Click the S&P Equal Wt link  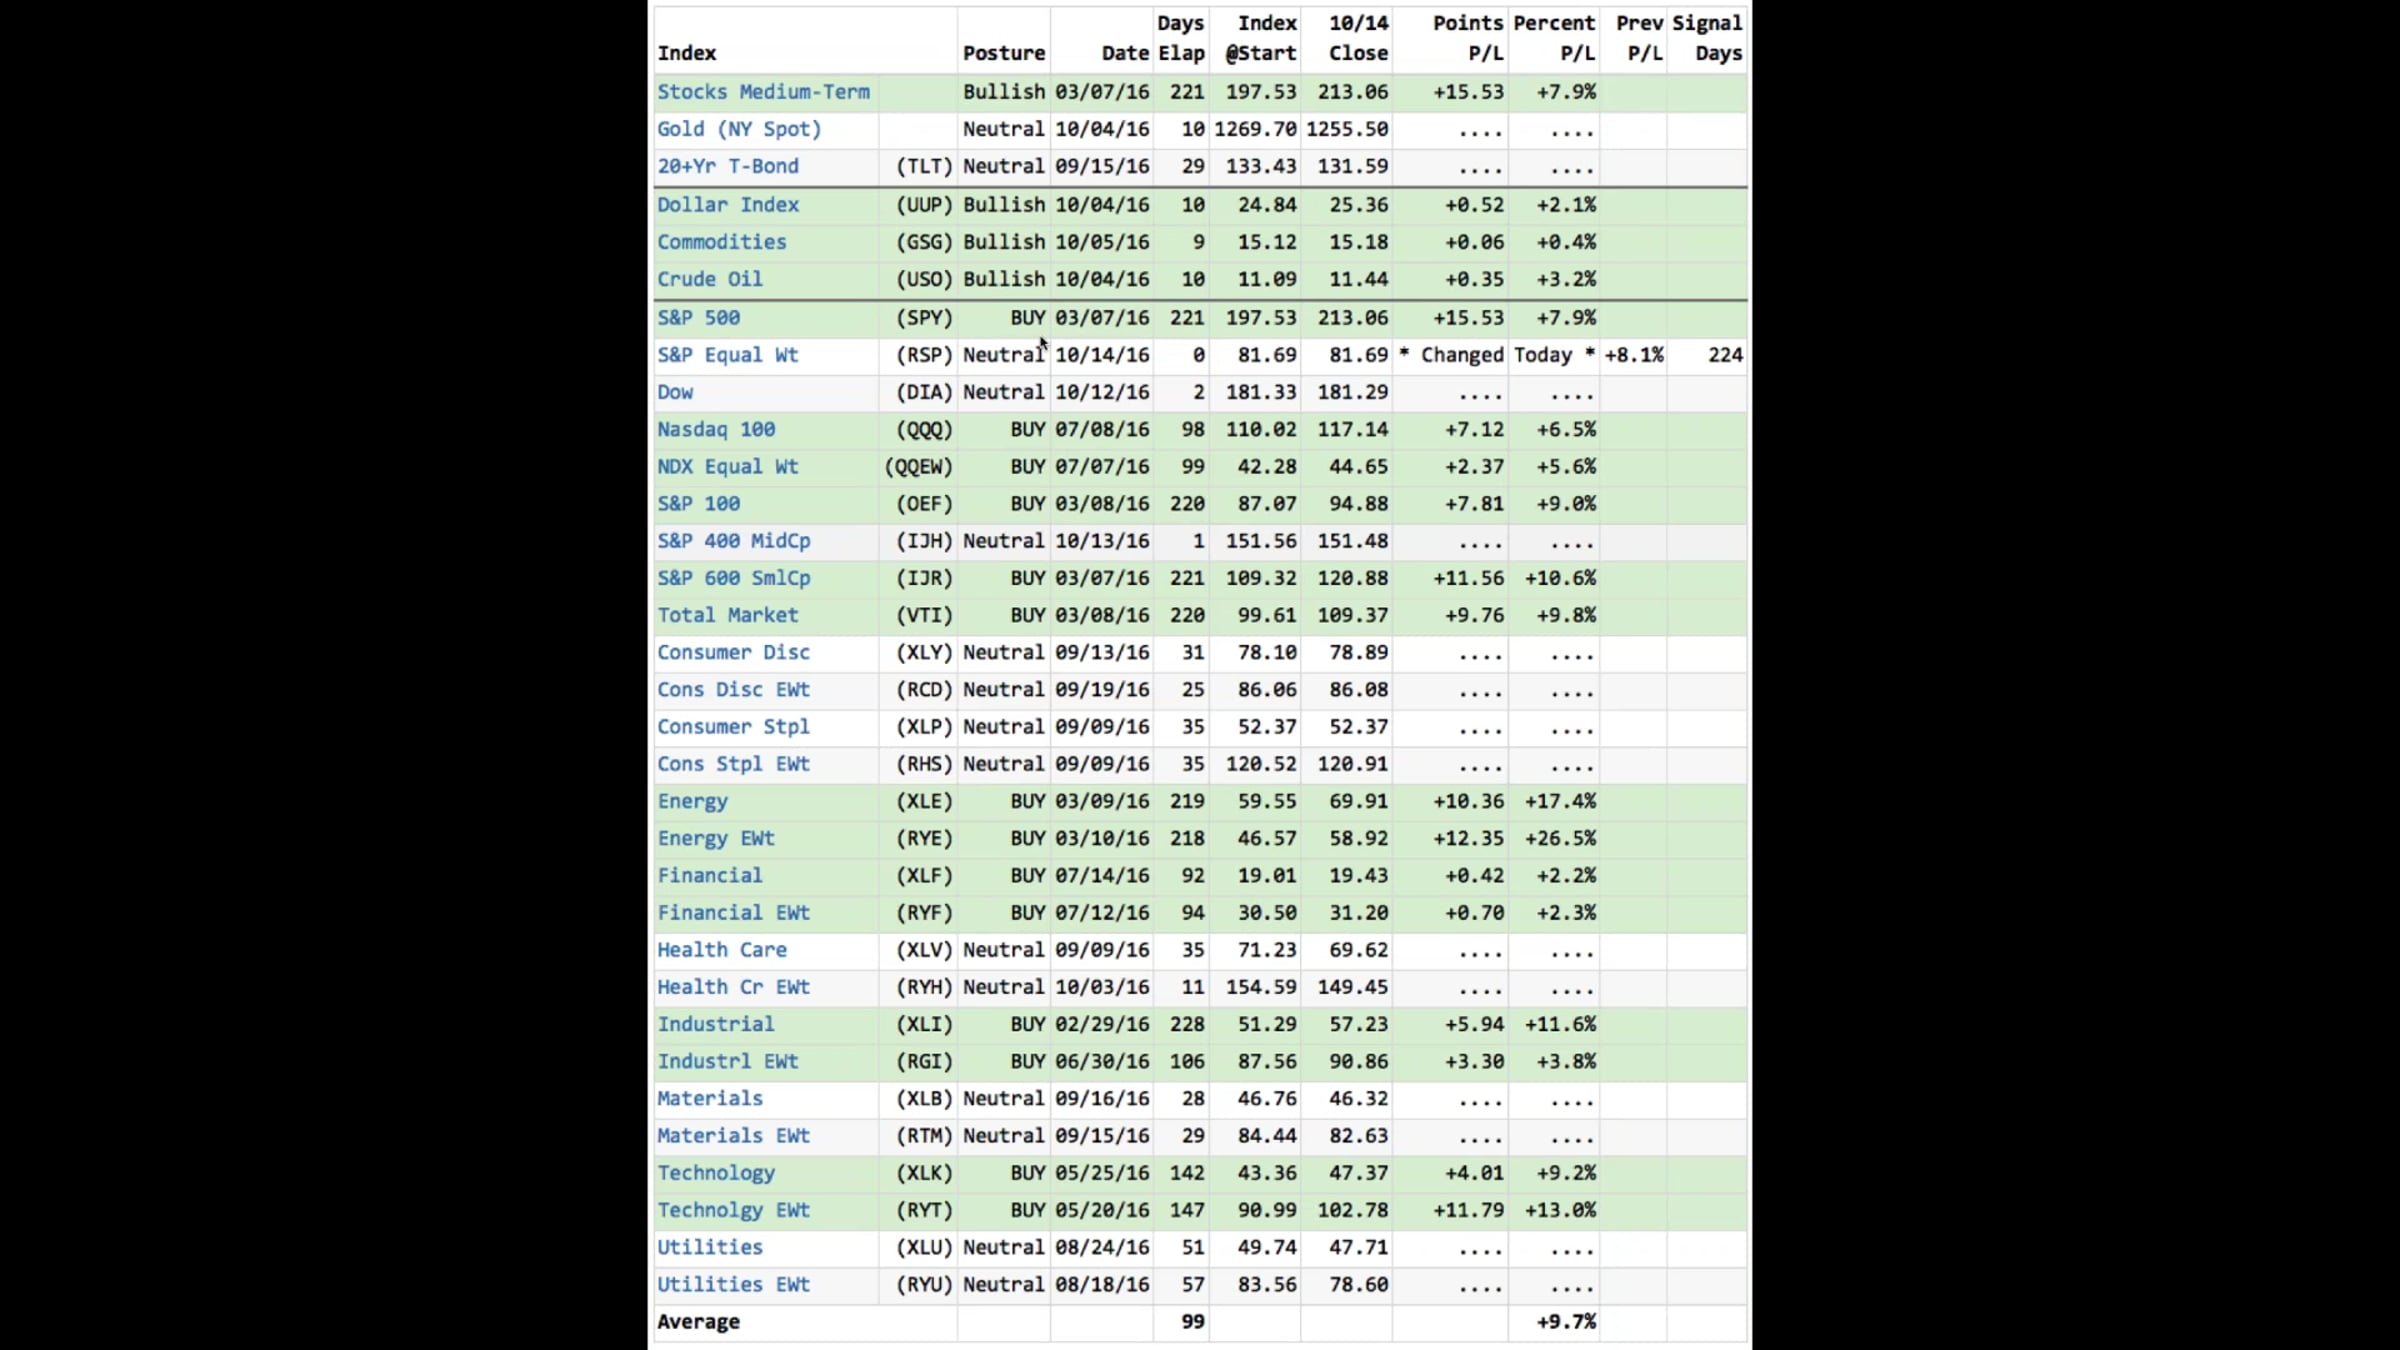coord(728,354)
